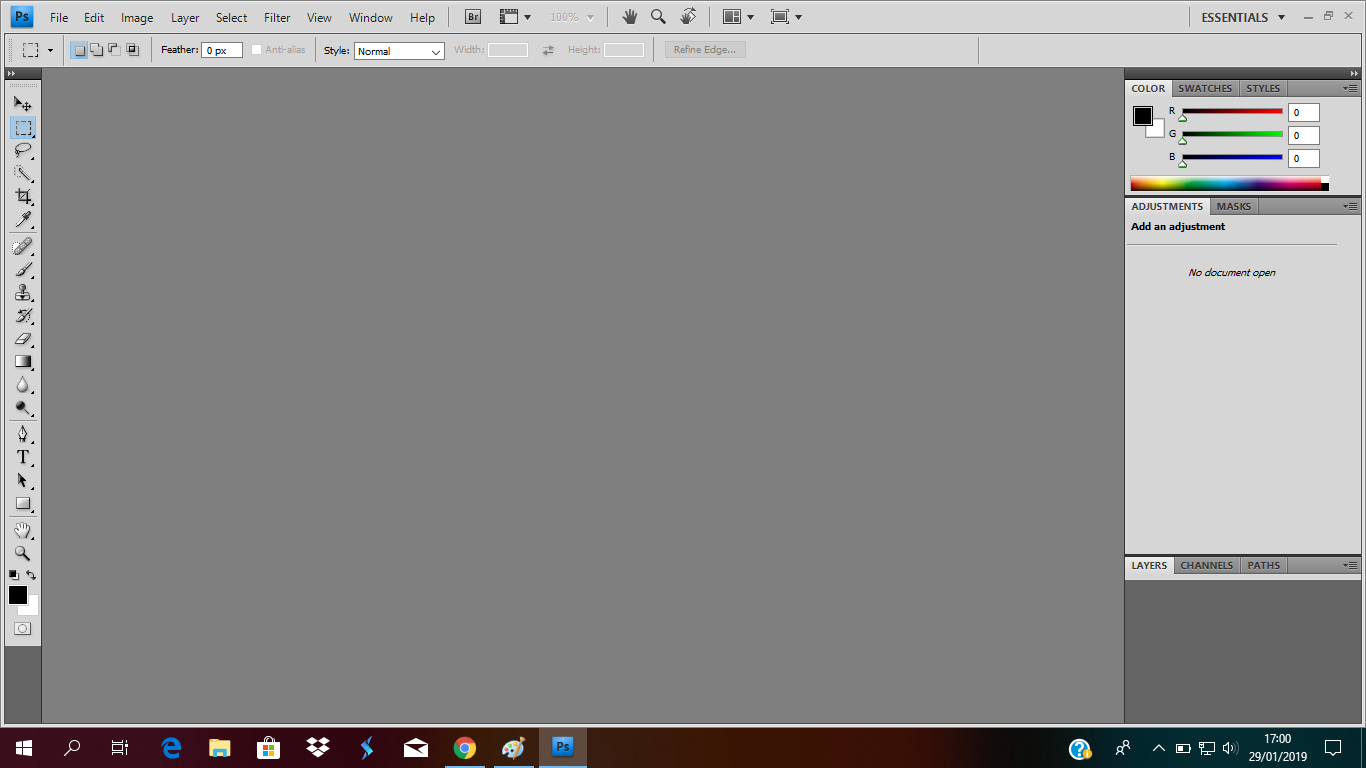This screenshot has width=1366, height=768.
Task: Select the Dodge tool
Action: [x=23, y=408]
